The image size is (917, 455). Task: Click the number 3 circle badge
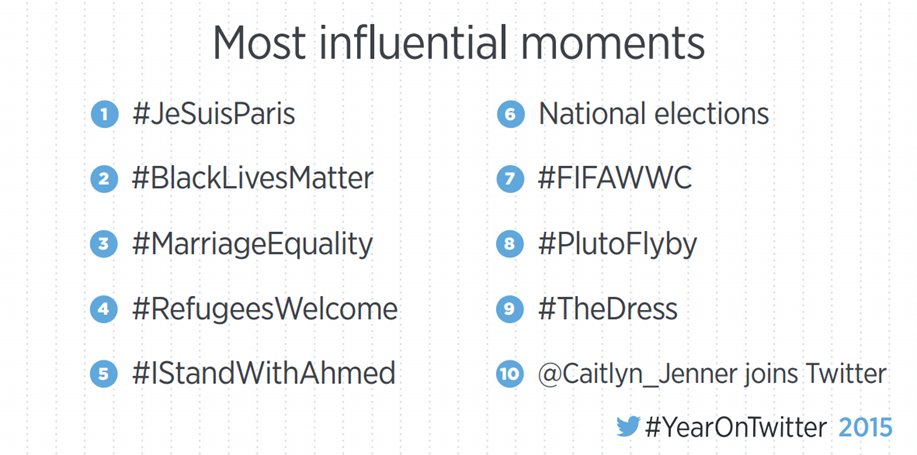click(104, 245)
